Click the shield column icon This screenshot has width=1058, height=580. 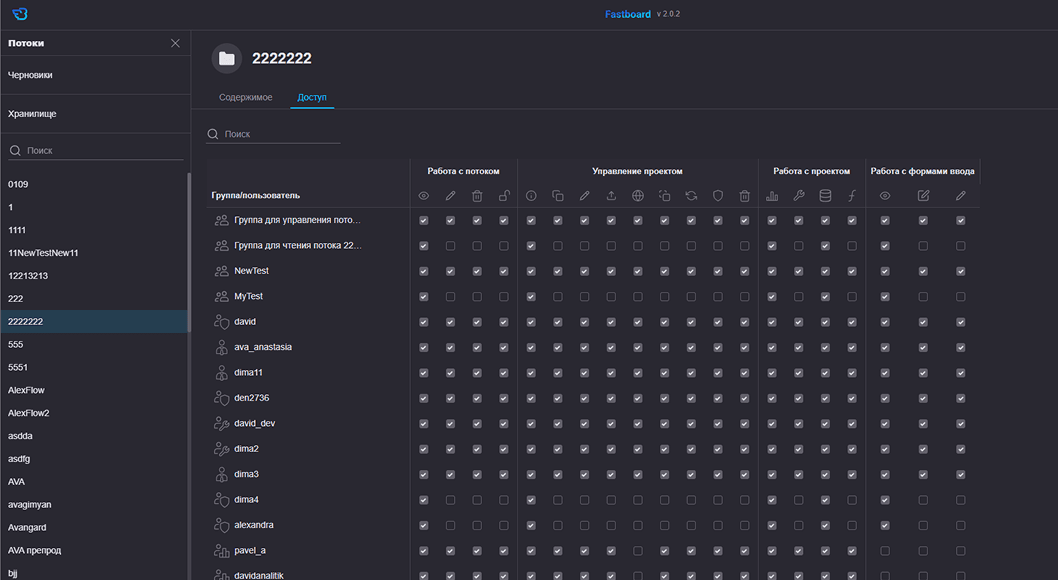[718, 196]
